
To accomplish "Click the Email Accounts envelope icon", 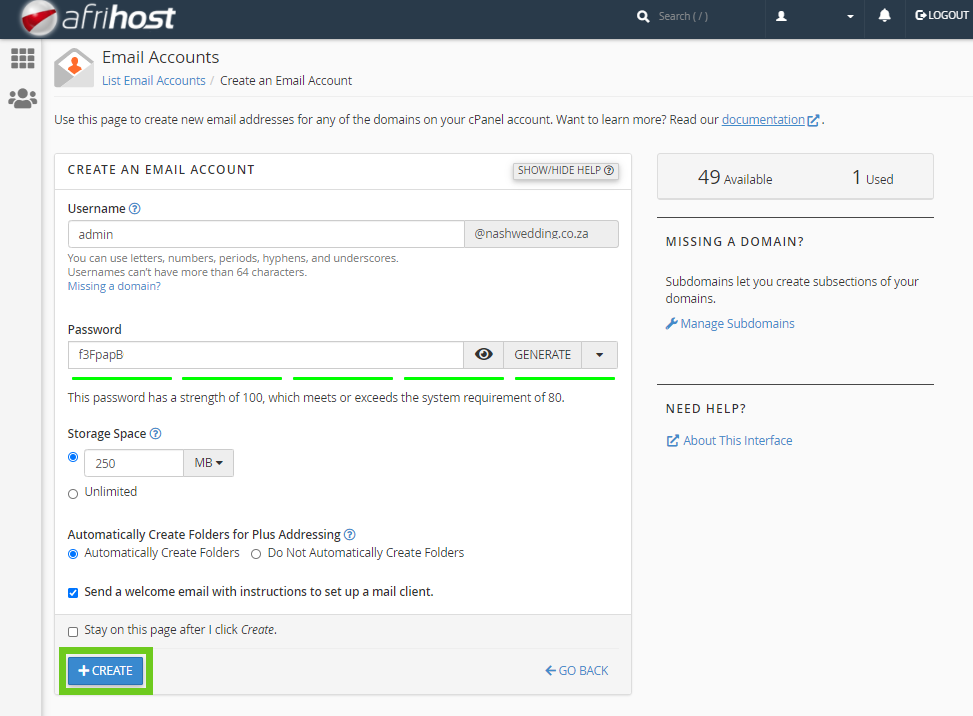I will (x=74, y=68).
